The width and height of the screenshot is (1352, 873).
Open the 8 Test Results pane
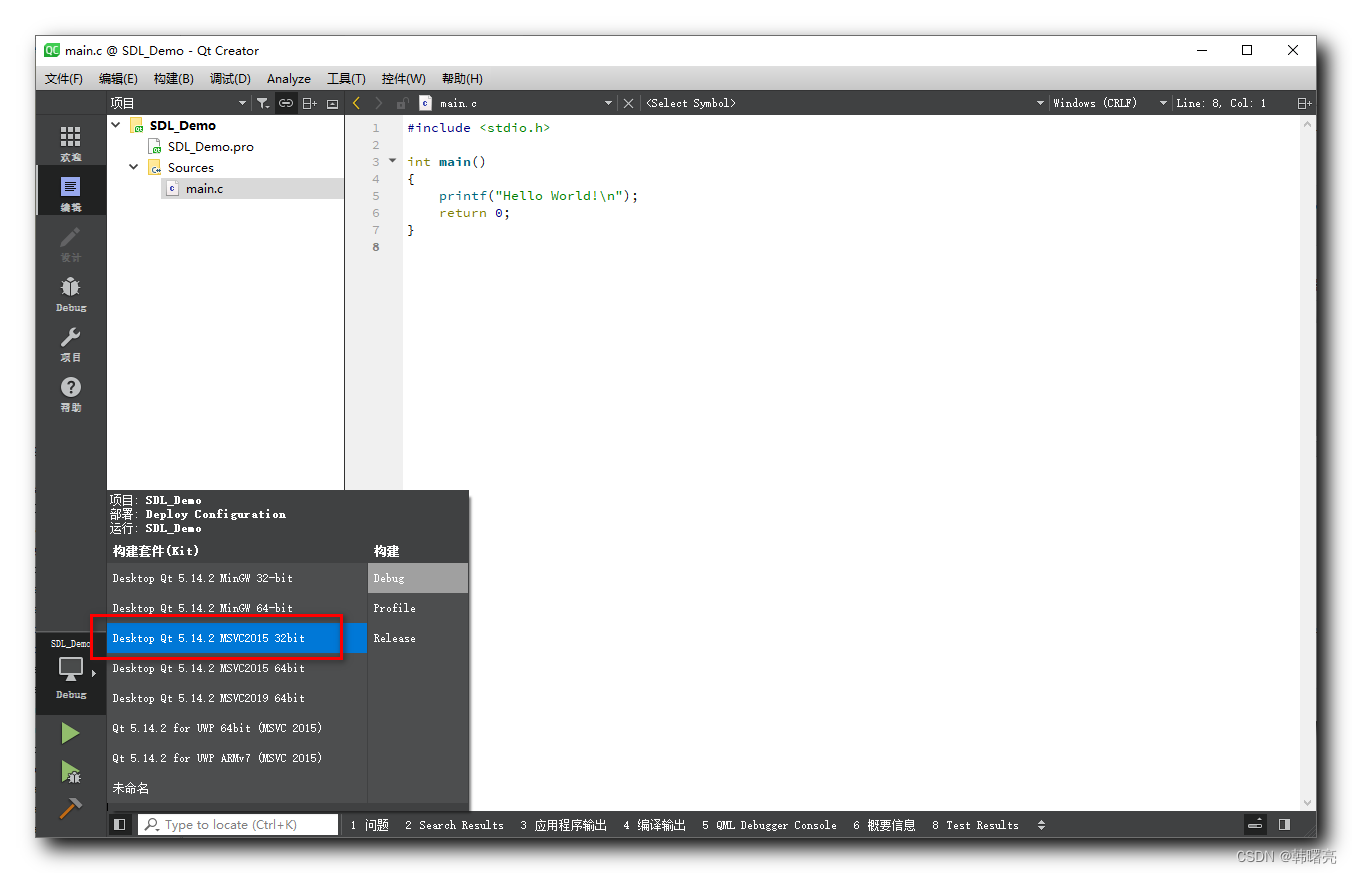(975, 825)
